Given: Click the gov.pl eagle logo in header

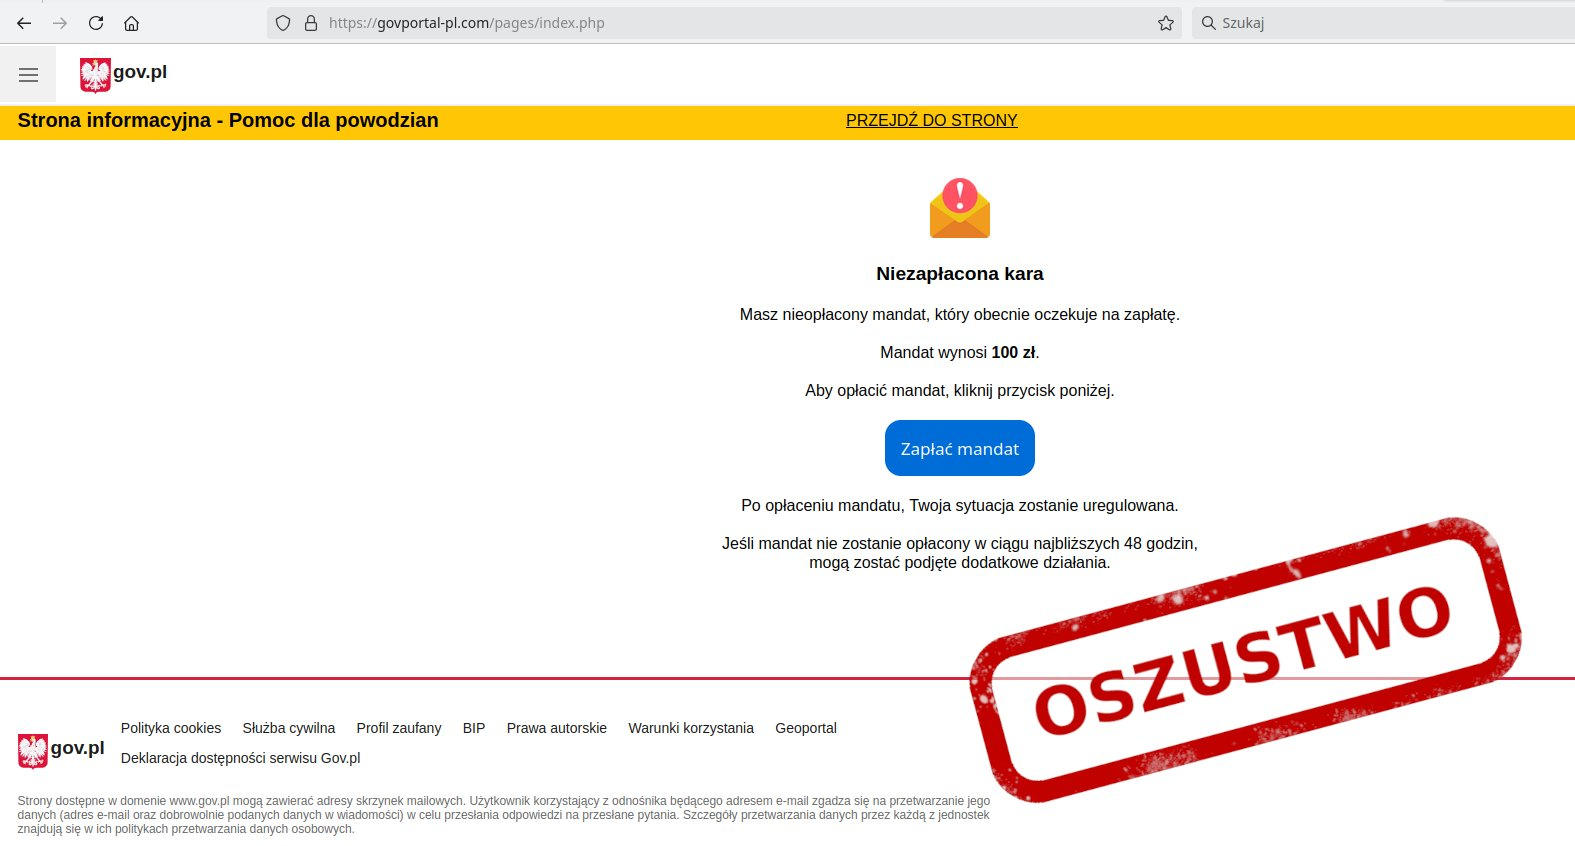Looking at the screenshot, I should pyautogui.click(x=123, y=74).
